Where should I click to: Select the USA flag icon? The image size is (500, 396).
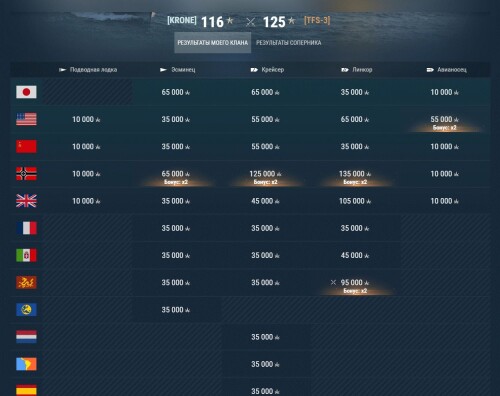pos(26,119)
